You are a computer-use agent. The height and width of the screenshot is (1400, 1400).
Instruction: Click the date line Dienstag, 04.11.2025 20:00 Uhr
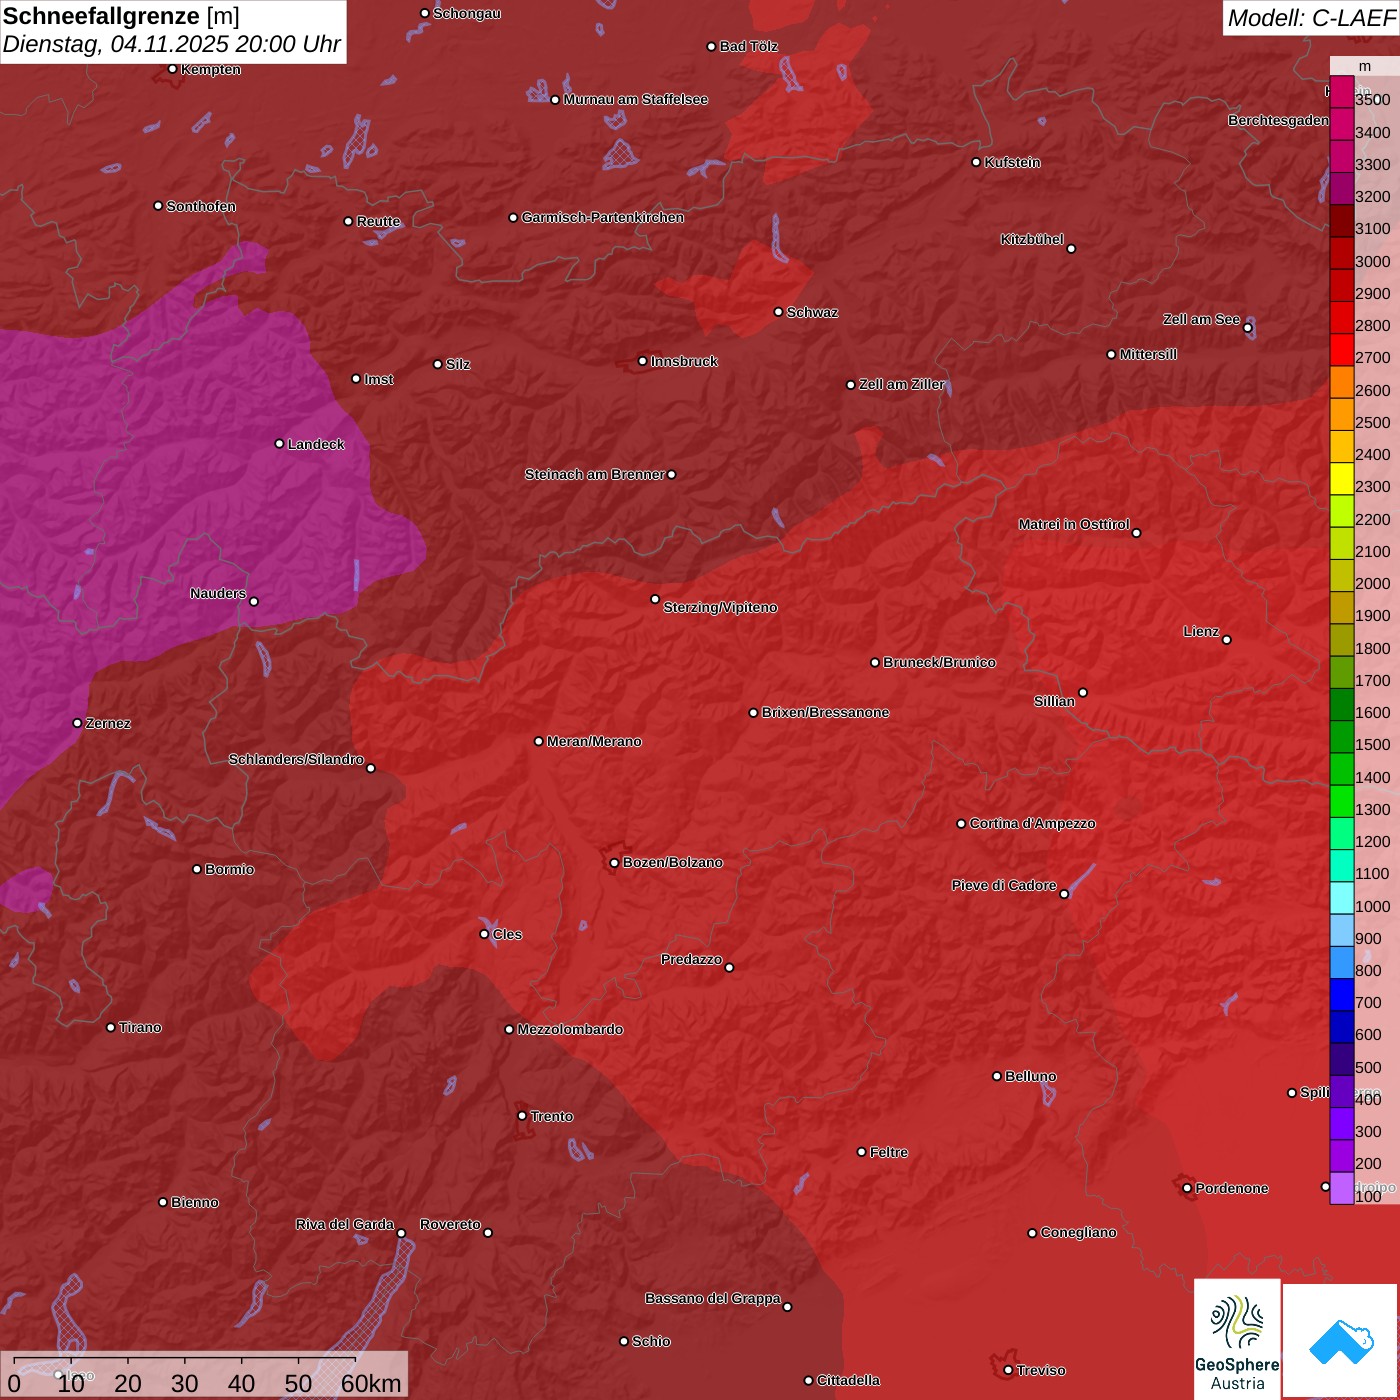click(172, 45)
